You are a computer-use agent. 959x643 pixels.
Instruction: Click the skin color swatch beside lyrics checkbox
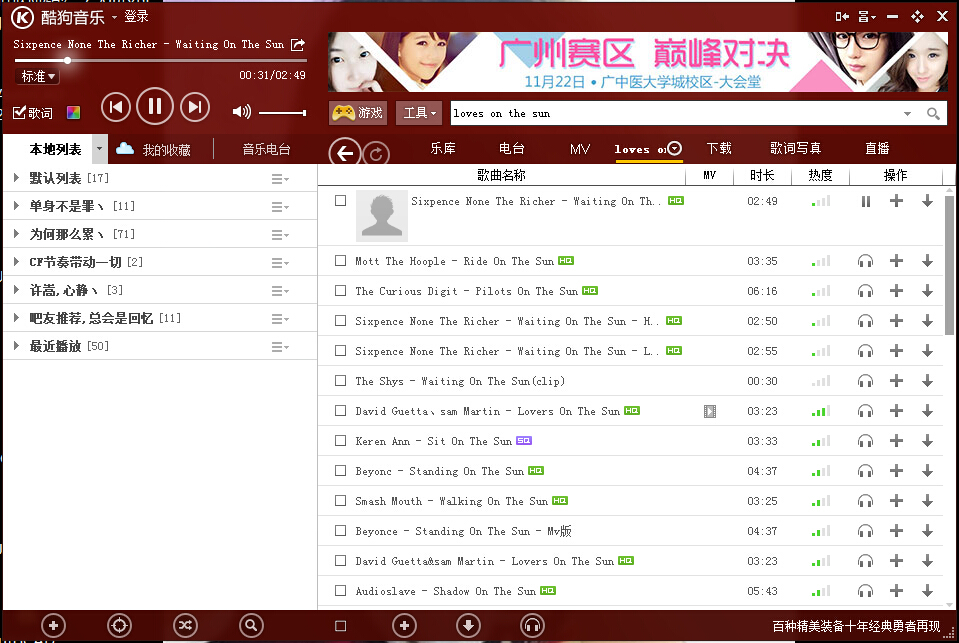73,113
